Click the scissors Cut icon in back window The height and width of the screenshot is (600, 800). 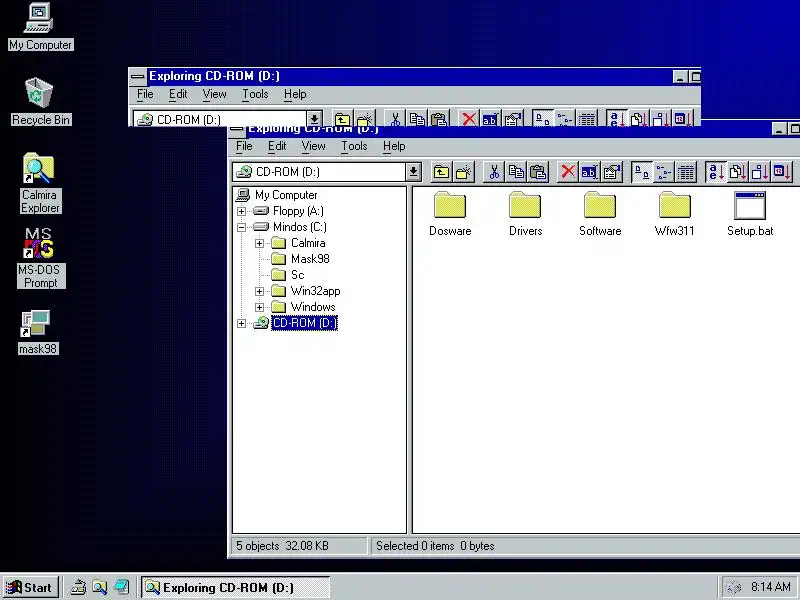coord(394,119)
